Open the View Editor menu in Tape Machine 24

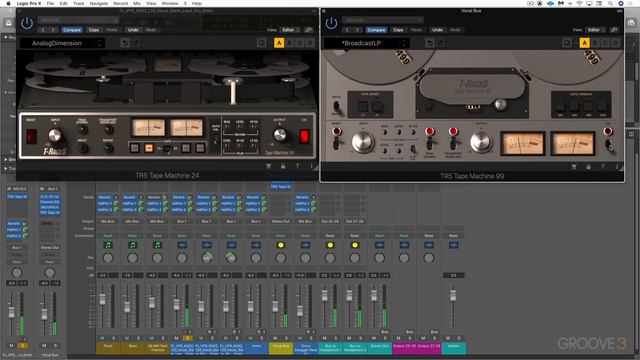click(x=290, y=30)
